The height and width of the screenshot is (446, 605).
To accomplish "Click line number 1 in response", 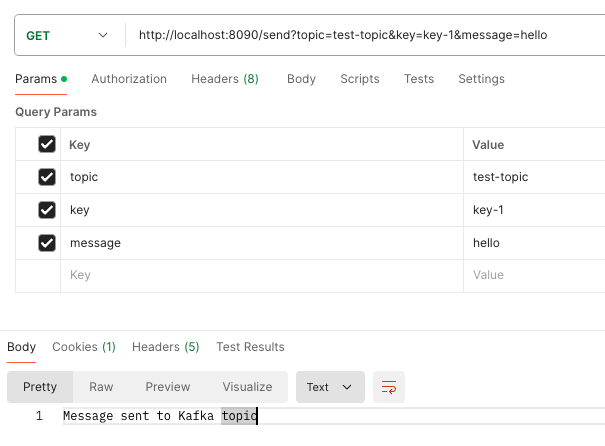I will tap(39, 416).
